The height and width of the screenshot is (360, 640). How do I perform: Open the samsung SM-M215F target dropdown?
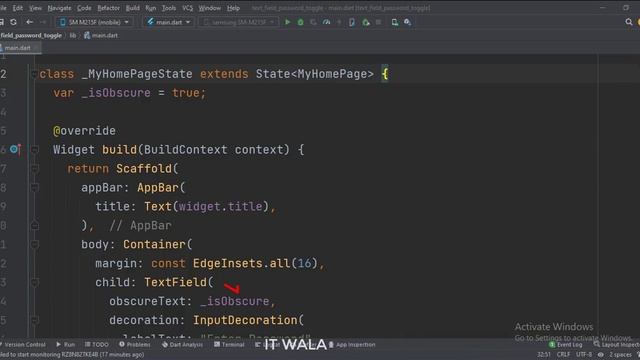coord(238,22)
